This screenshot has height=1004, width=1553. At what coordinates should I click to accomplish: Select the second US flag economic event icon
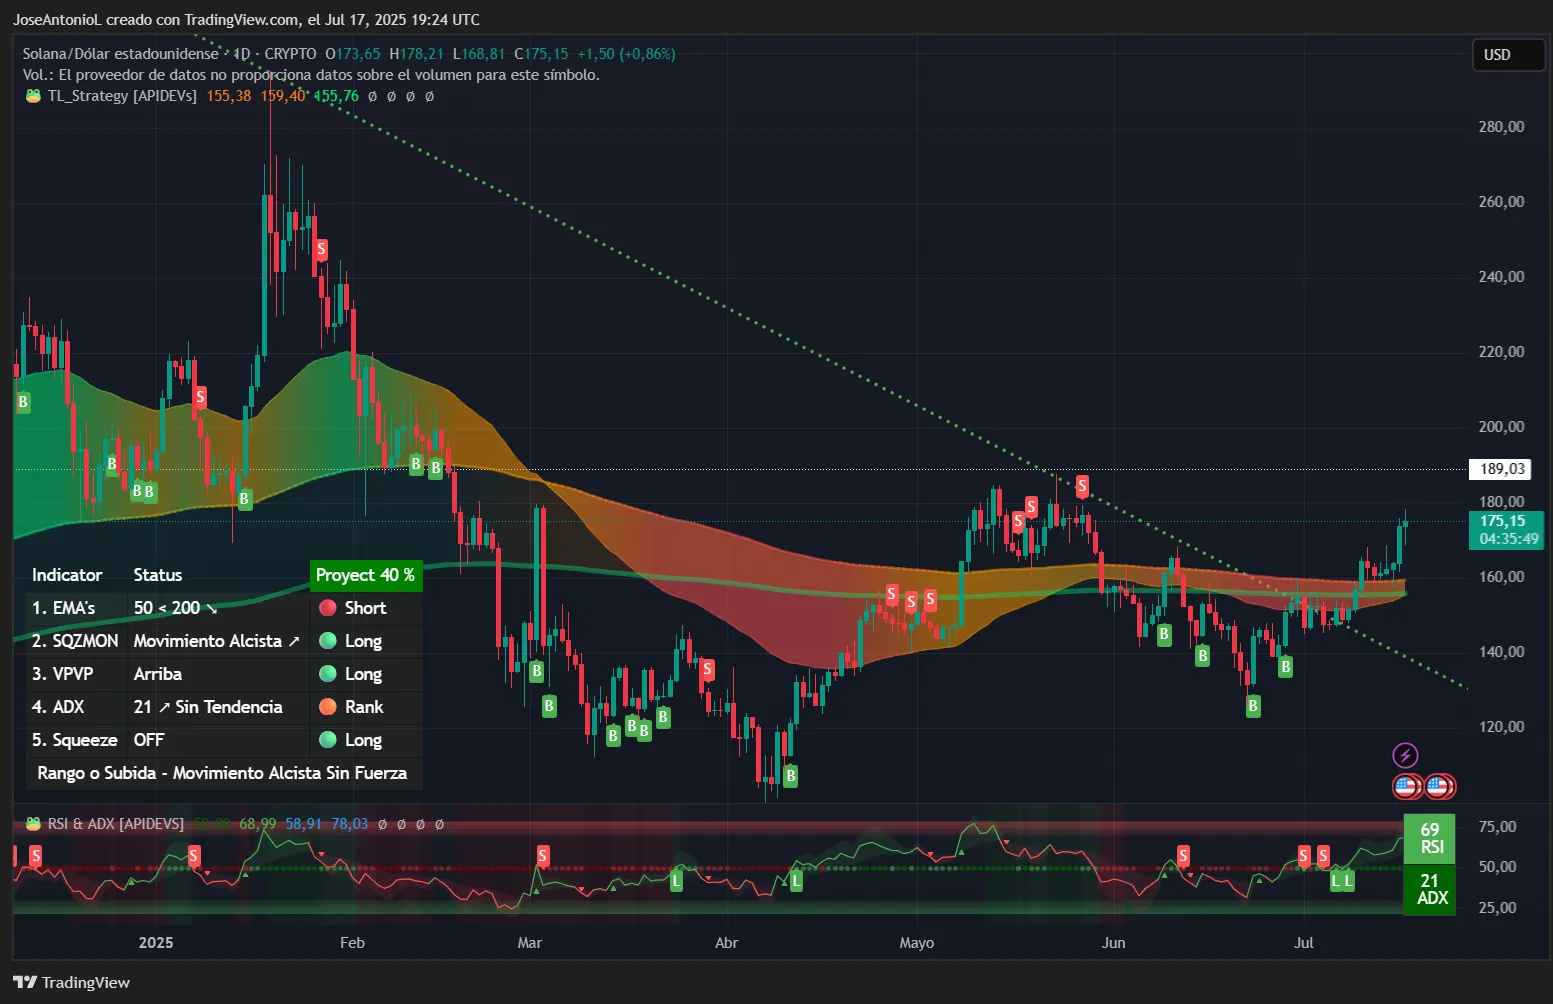point(1438,786)
